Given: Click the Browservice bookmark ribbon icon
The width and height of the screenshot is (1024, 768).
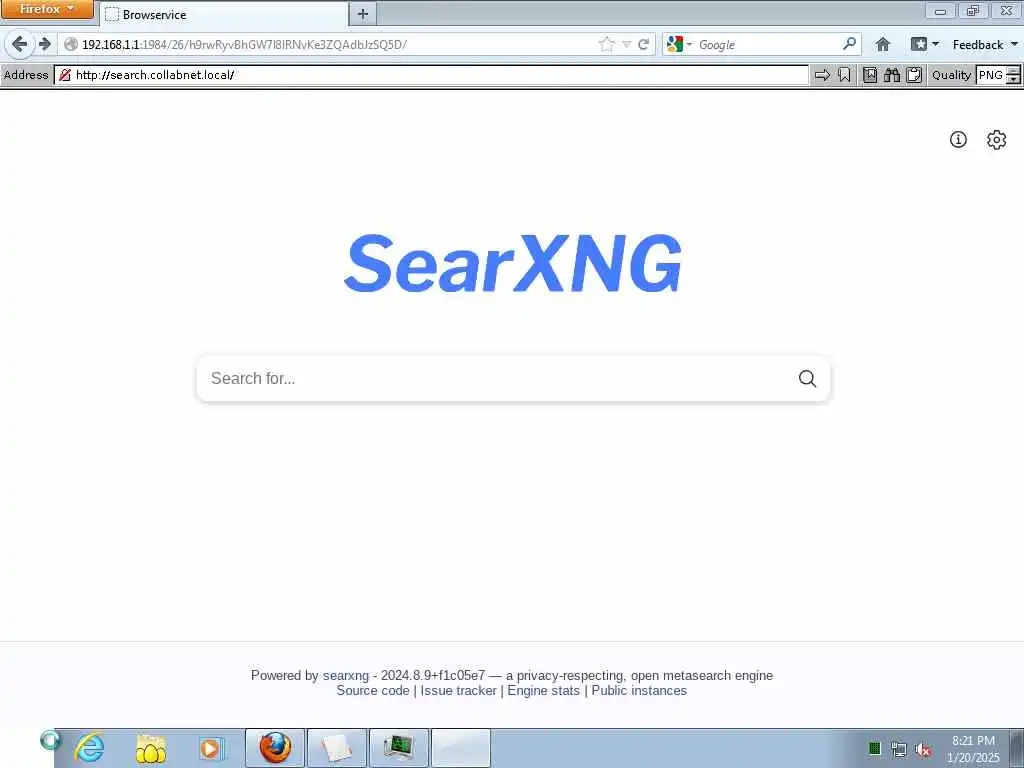Looking at the screenshot, I should (x=844, y=74).
